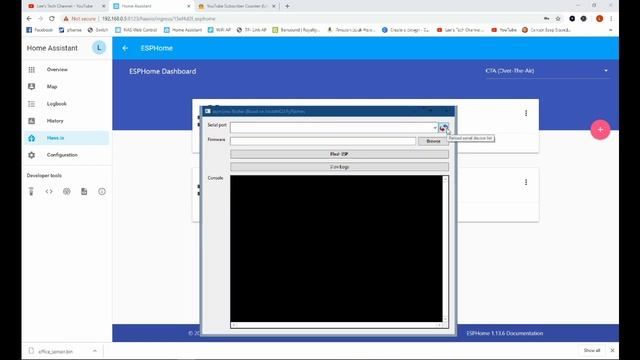Use the Console vertical scrollbar
Viewport: 640px width, 360px height.
coord(445,249)
